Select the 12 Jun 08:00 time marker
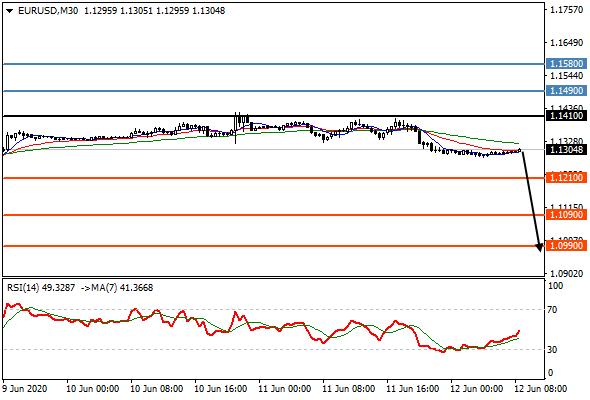590x400 pixels. tap(541, 388)
